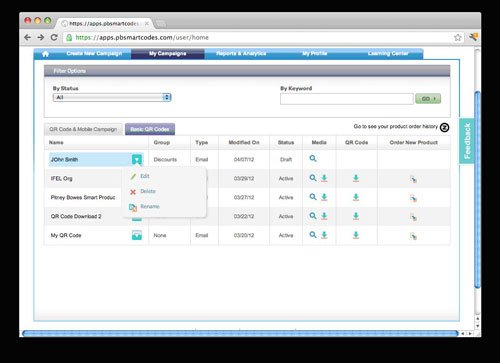
Task: Open the Feedback side tab
Action: [467, 141]
